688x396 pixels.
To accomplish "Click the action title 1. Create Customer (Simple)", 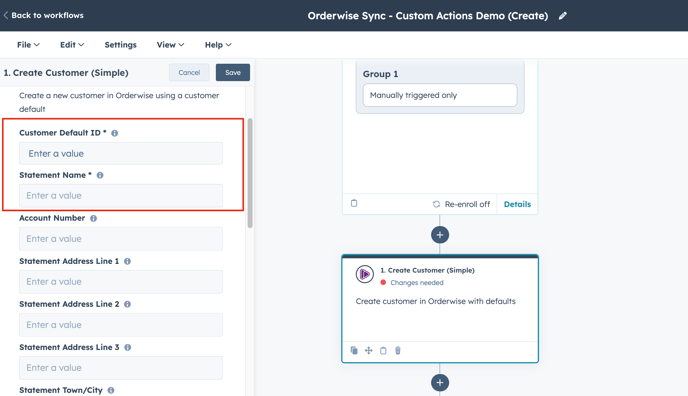I will pos(427,271).
